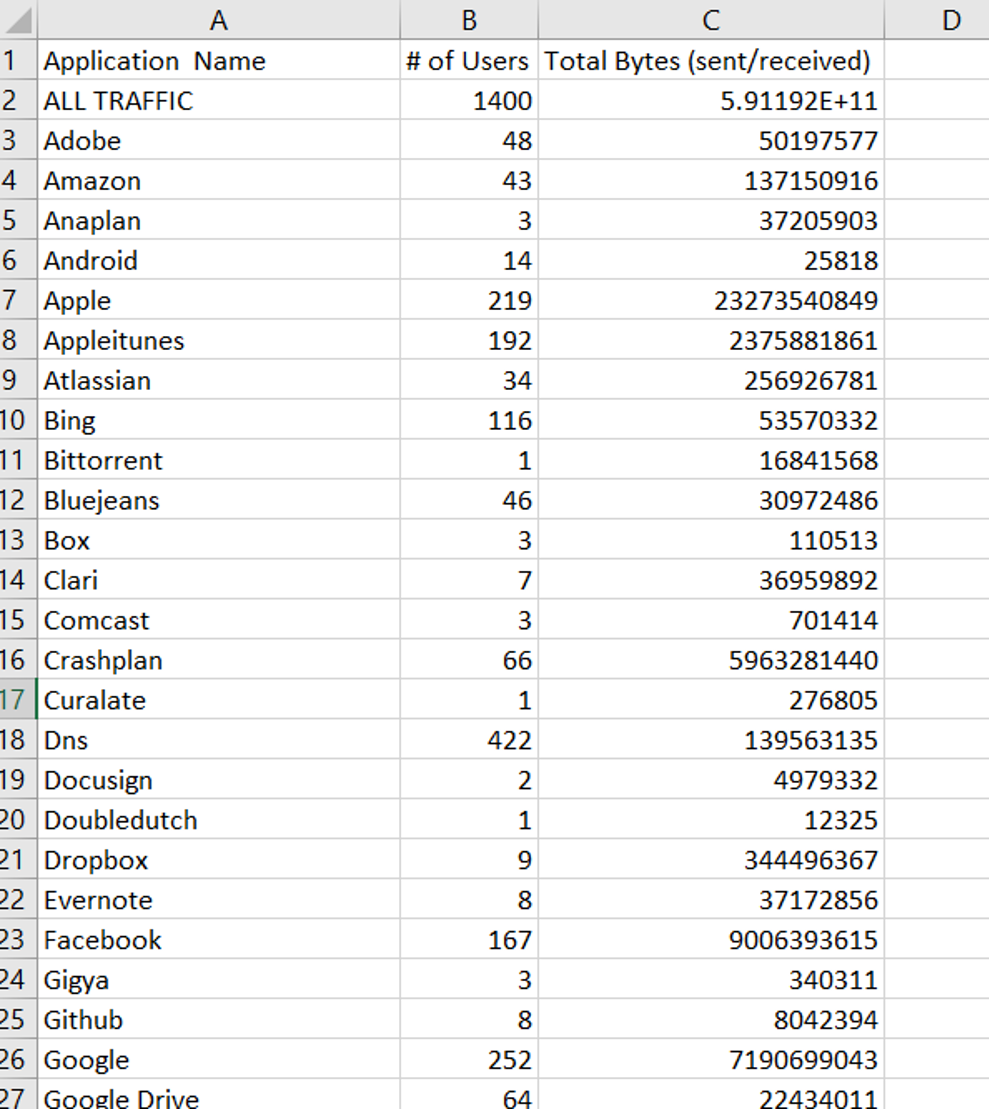Click Box's bytes value 110513
This screenshot has height=1112, width=989.
coord(711,540)
